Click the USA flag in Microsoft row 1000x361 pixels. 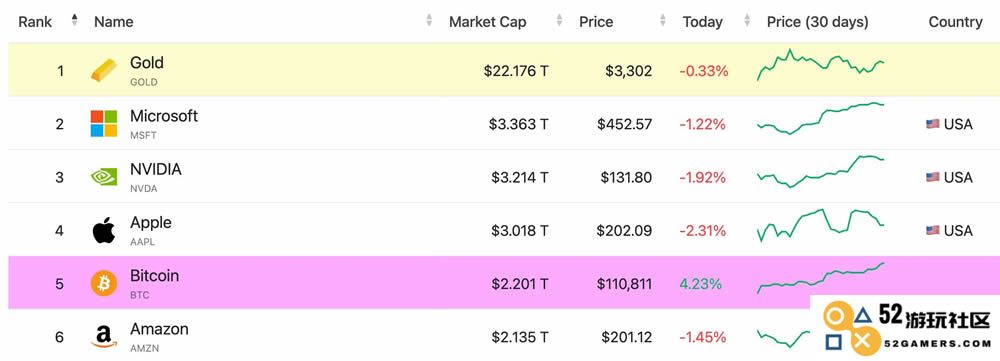pos(932,124)
